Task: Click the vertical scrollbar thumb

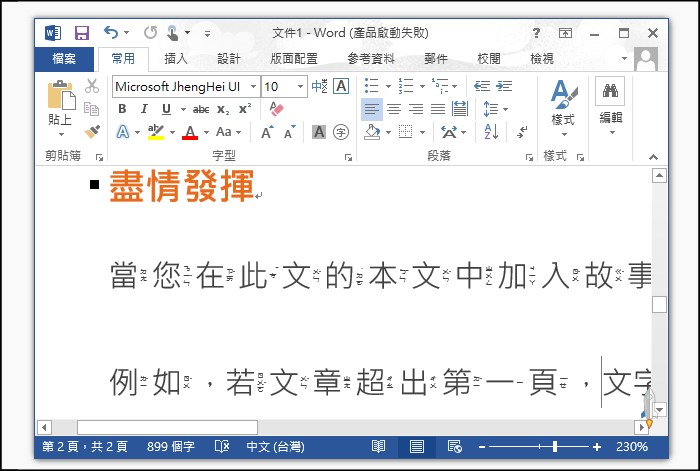Action: point(659,304)
